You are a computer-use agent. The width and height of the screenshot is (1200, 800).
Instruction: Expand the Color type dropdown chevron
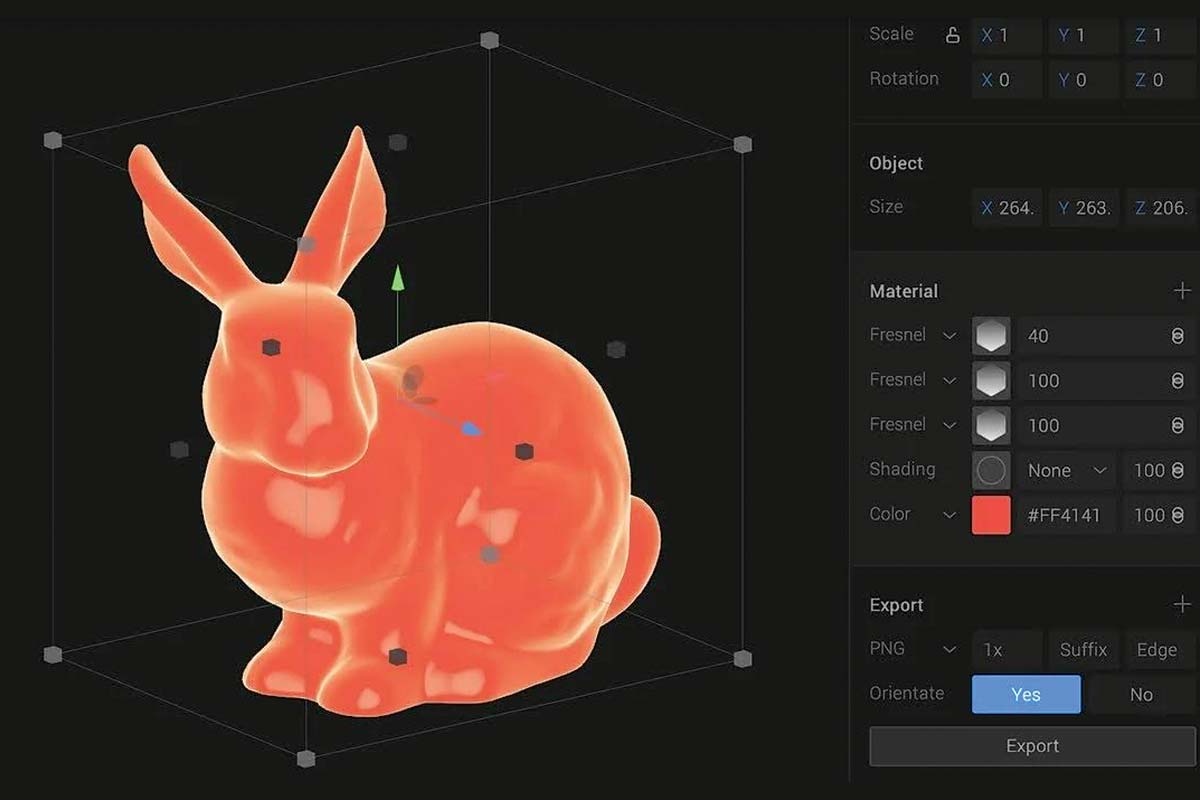click(949, 514)
